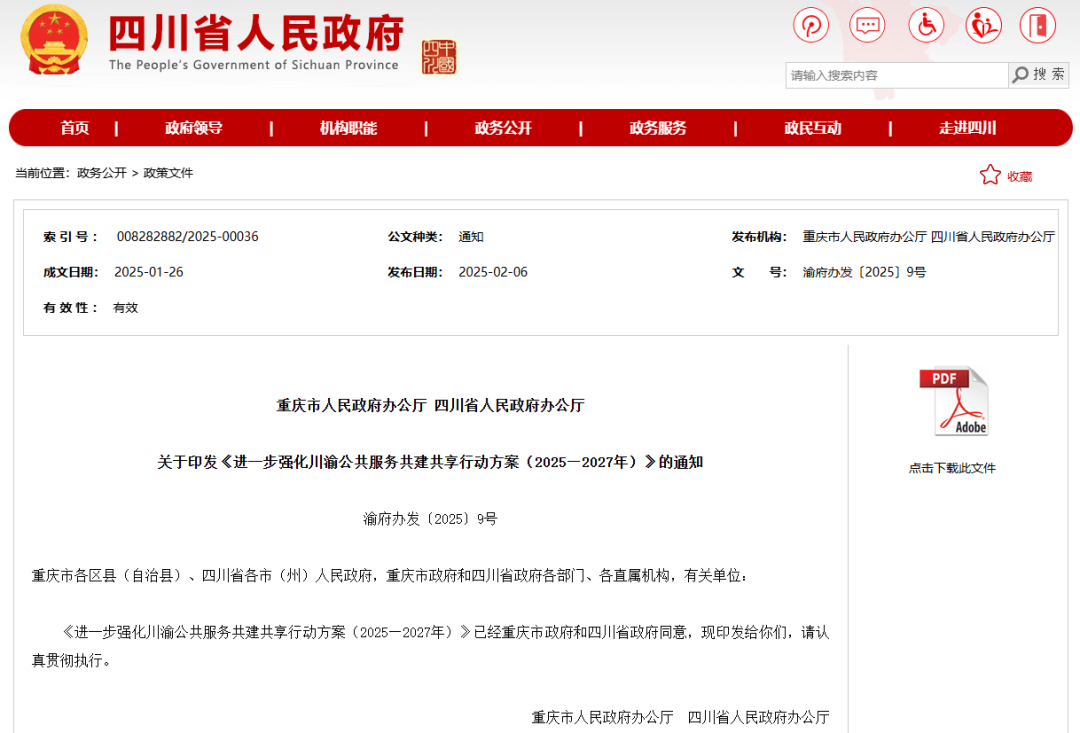This screenshot has width=1080, height=733.
Task: Click the 政策文件 breadcrumb link
Action: tap(168, 173)
